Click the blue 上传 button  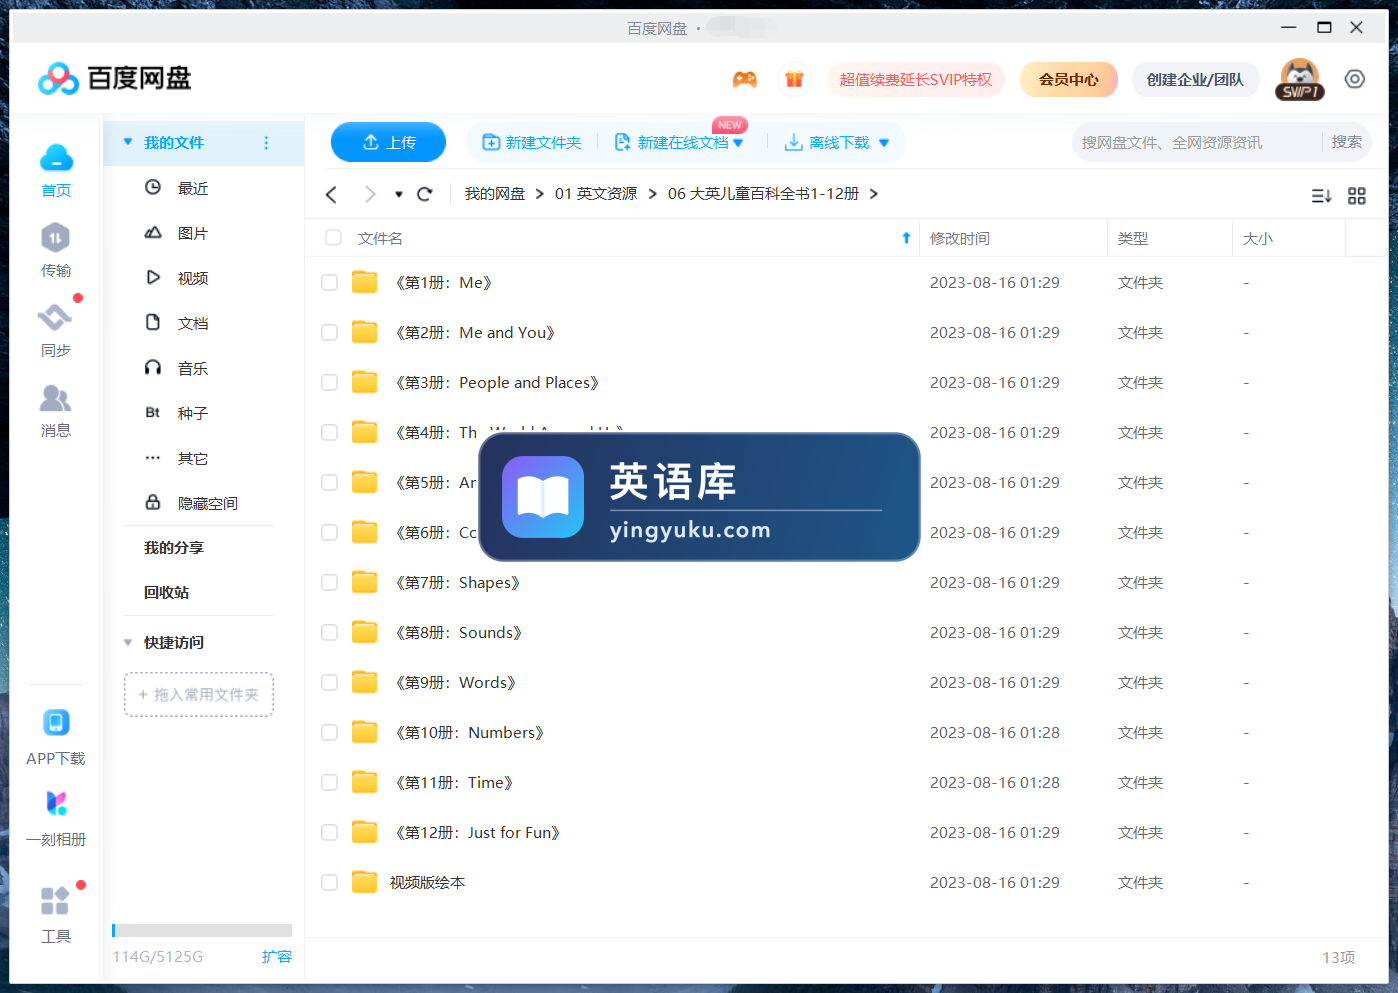[388, 142]
